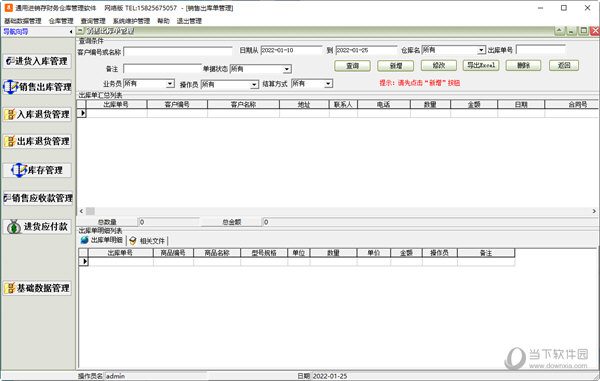Focus the 备注 input field

163,68
